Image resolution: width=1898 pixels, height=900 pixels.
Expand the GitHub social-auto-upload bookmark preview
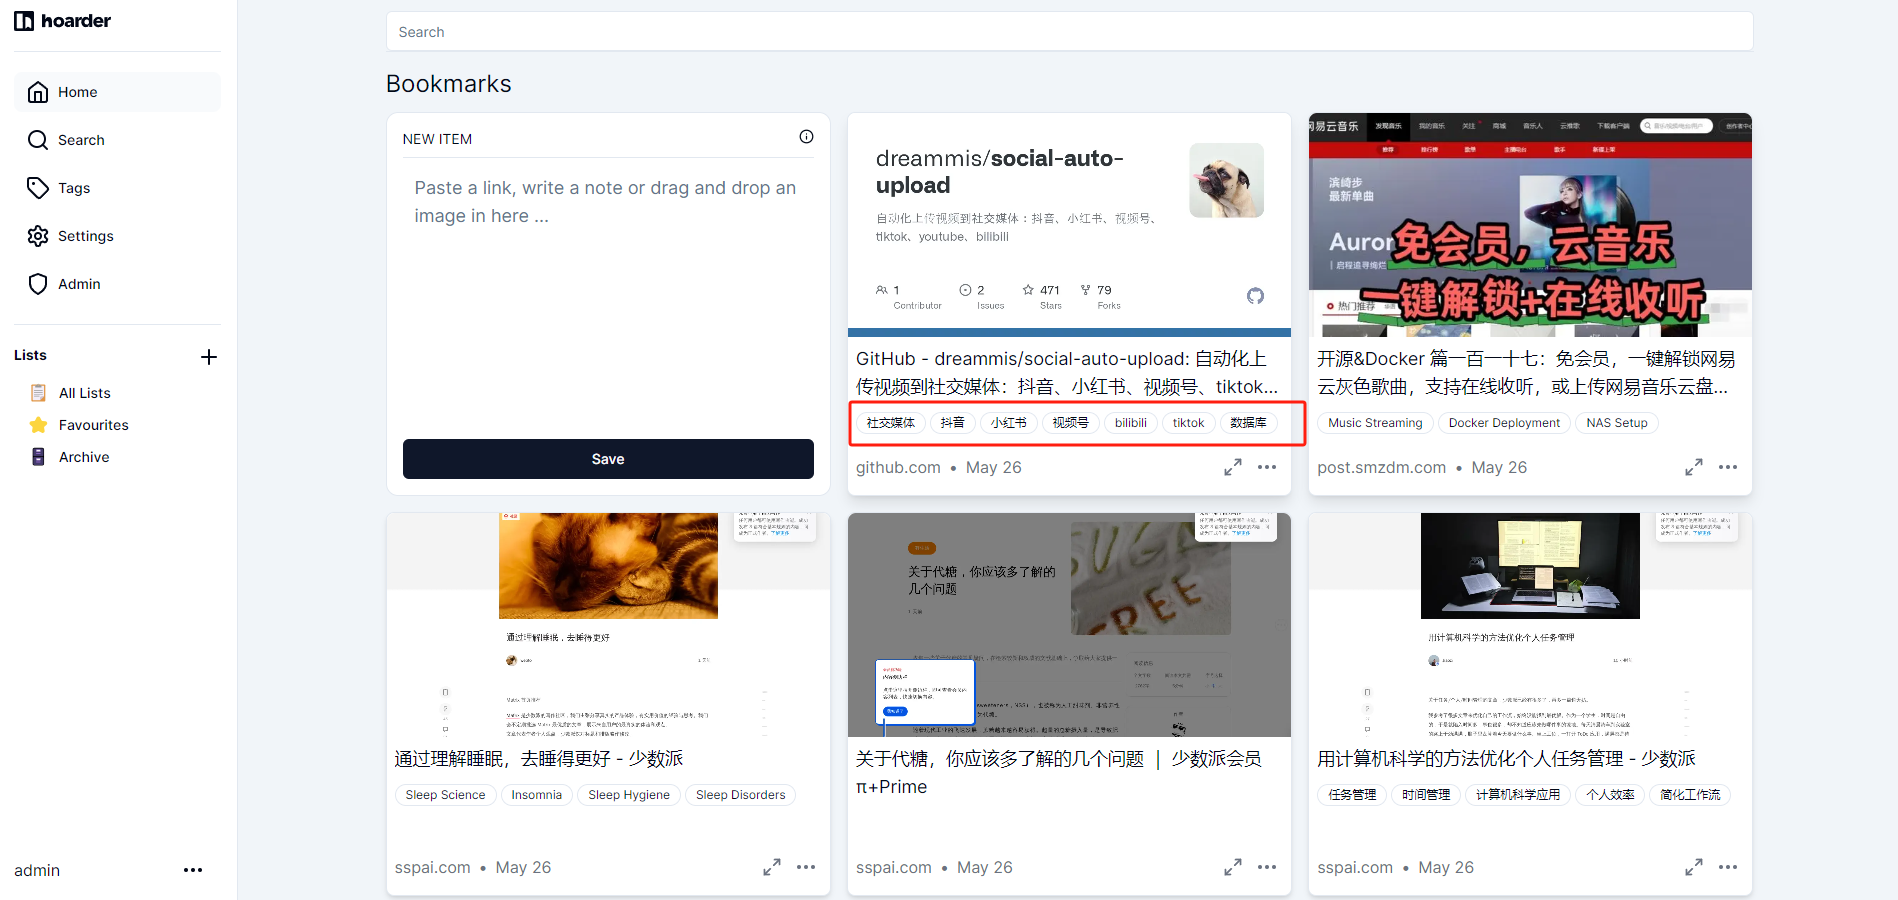coord(1232,467)
